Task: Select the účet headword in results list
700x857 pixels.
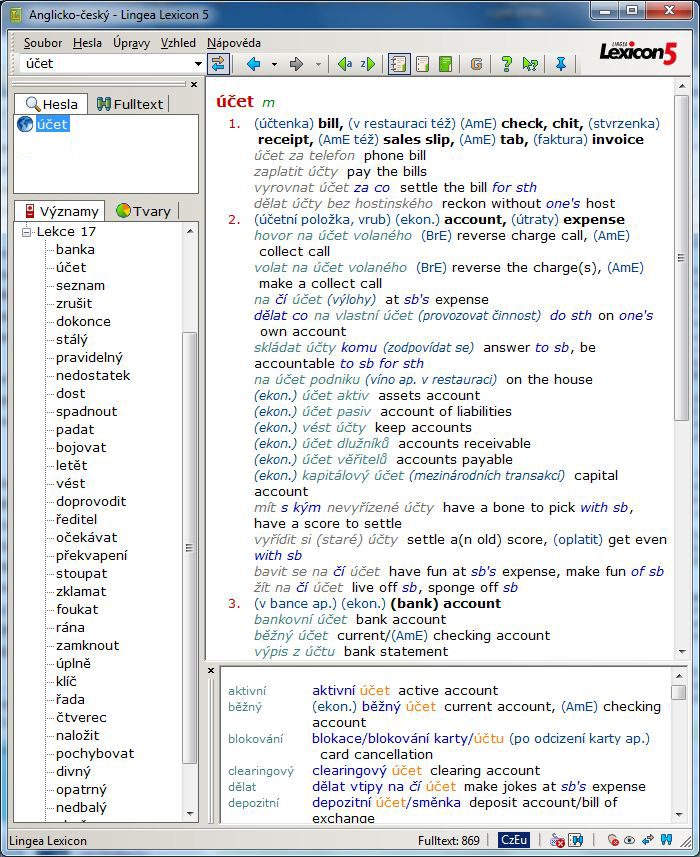Action: click(52, 124)
